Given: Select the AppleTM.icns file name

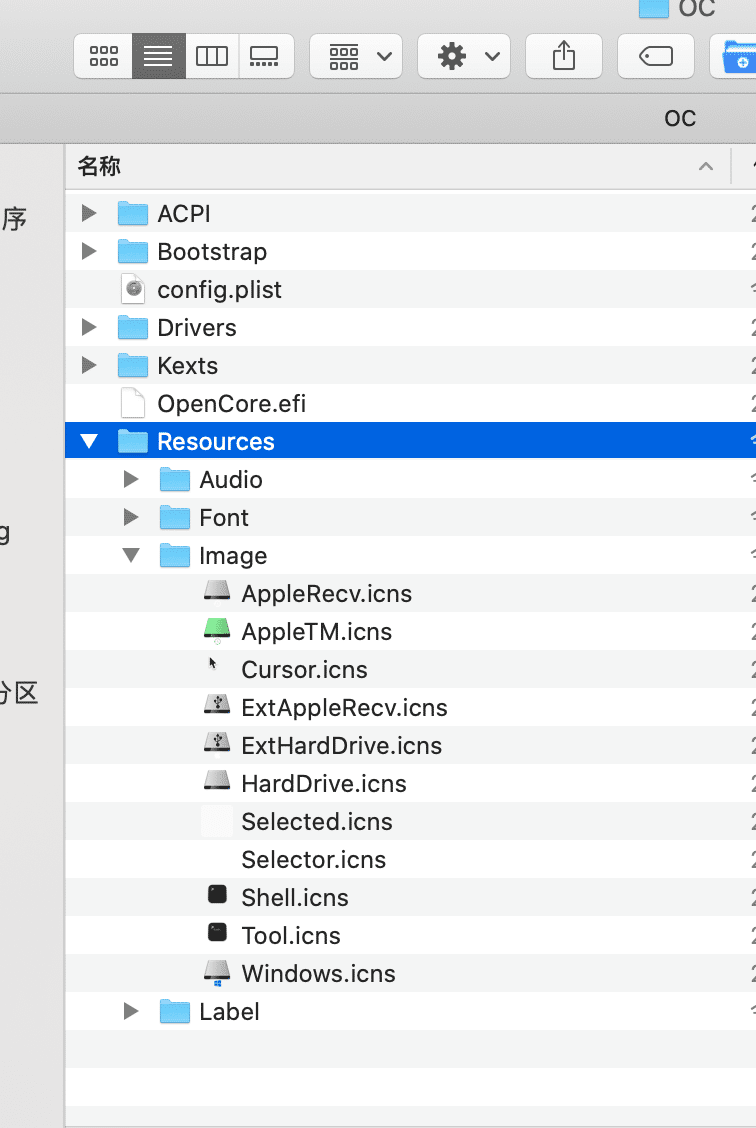Looking at the screenshot, I should pyautogui.click(x=316, y=632).
